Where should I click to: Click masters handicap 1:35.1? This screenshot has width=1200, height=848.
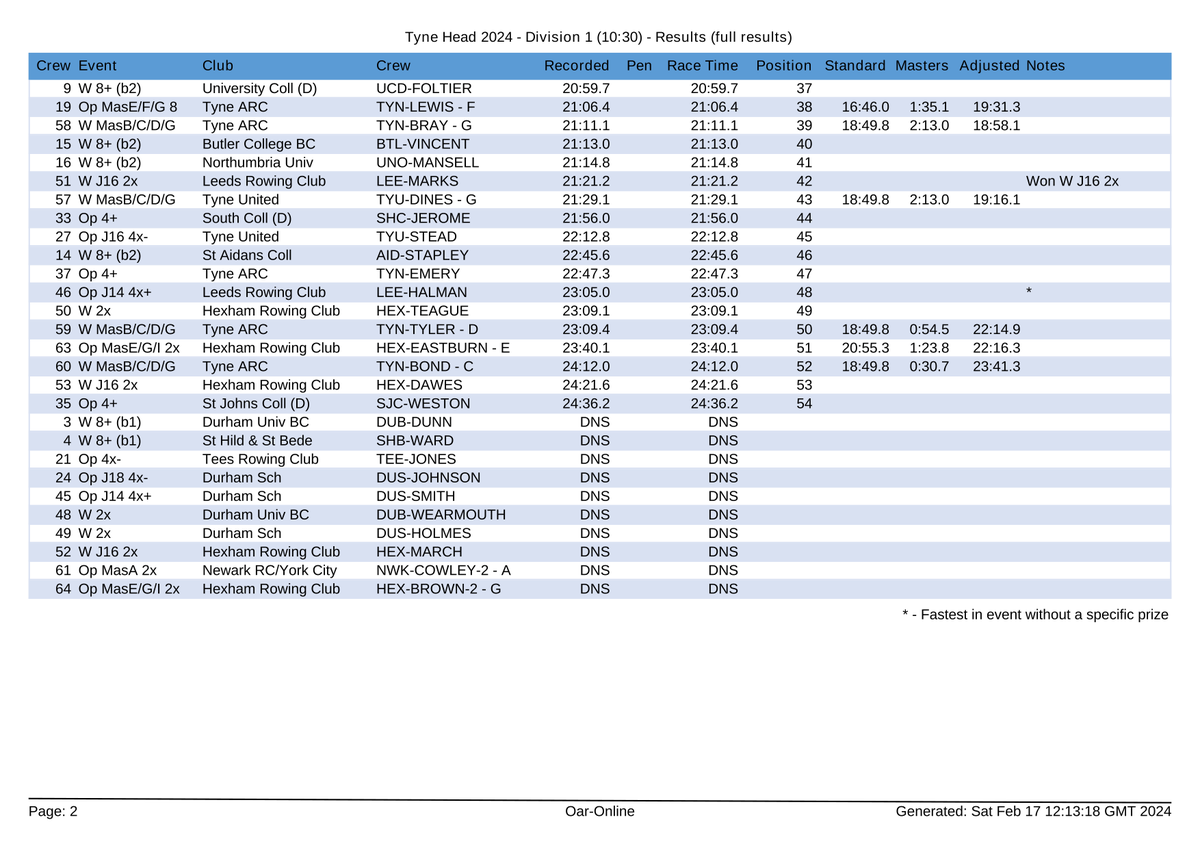pos(929,107)
